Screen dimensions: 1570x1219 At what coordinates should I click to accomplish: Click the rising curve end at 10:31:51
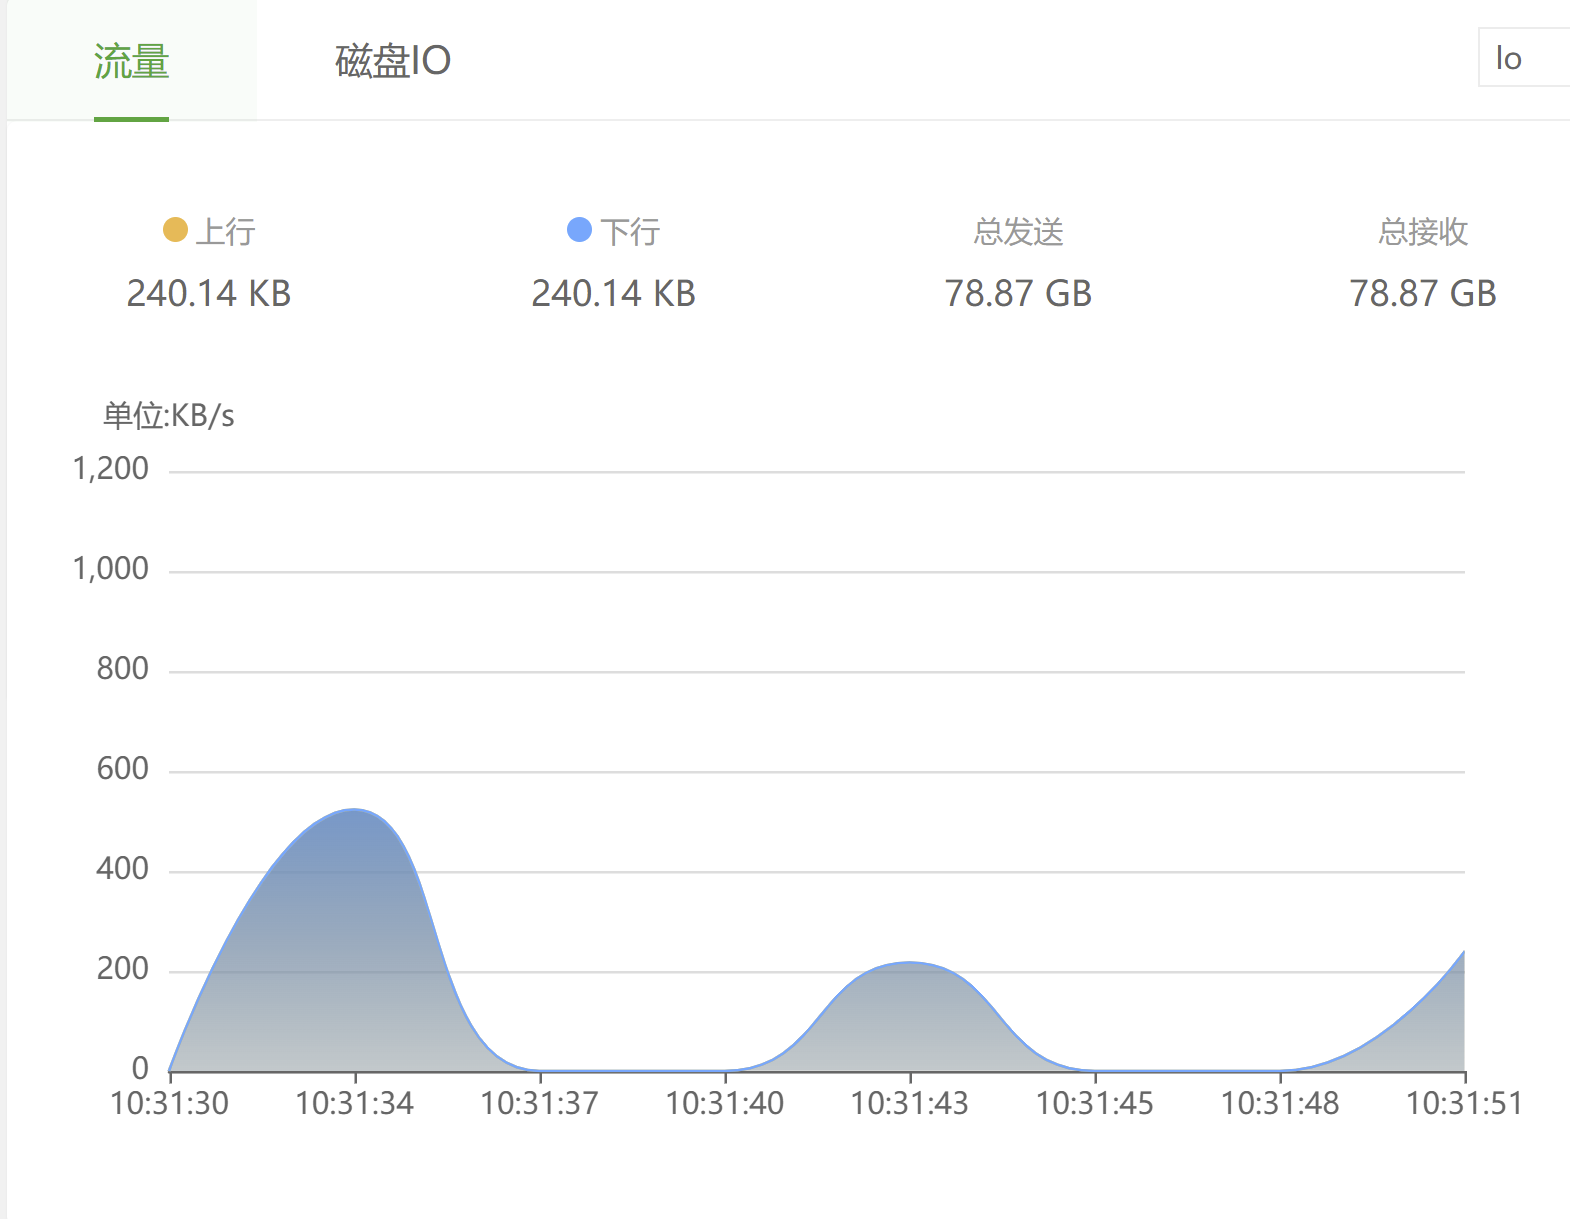click(1464, 952)
